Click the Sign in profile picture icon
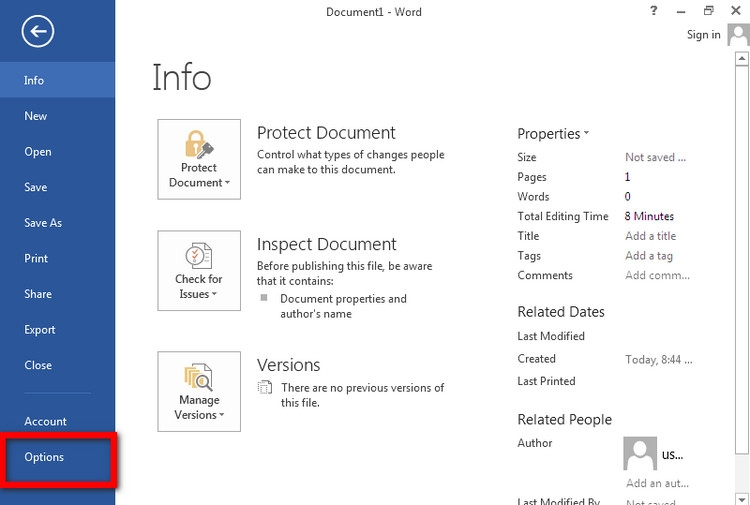The width and height of the screenshot is (750, 505). (x=739, y=35)
